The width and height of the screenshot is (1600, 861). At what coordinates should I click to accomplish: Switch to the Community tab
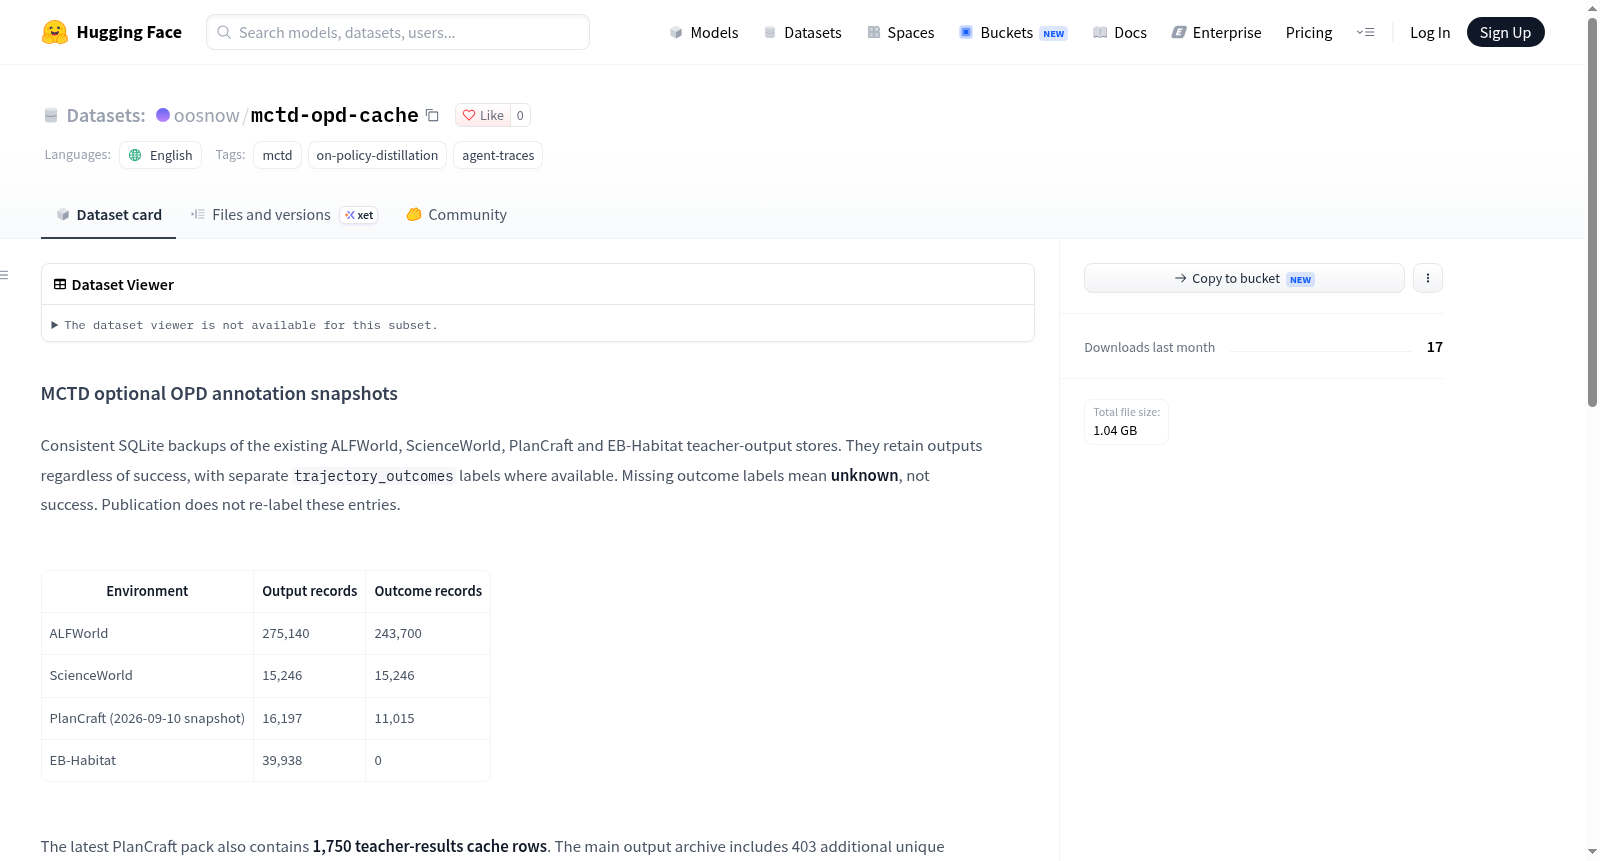click(x=456, y=215)
